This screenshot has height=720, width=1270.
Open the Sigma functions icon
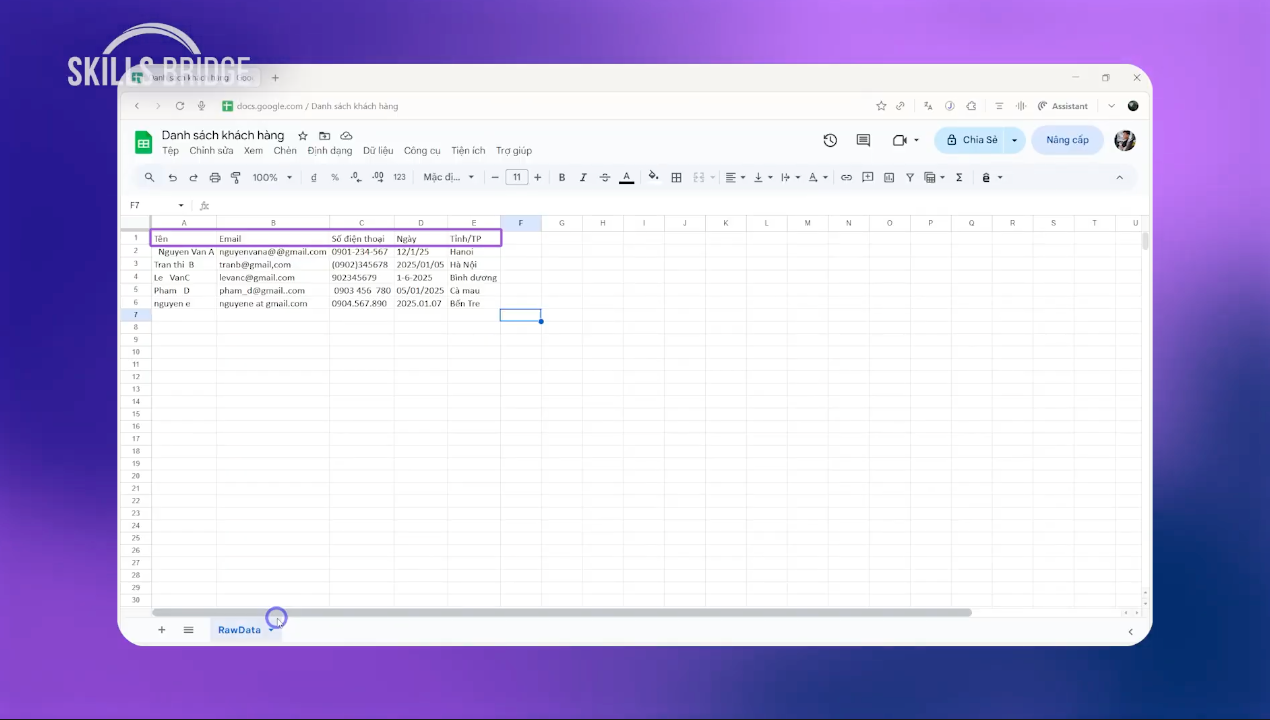(959, 178)
